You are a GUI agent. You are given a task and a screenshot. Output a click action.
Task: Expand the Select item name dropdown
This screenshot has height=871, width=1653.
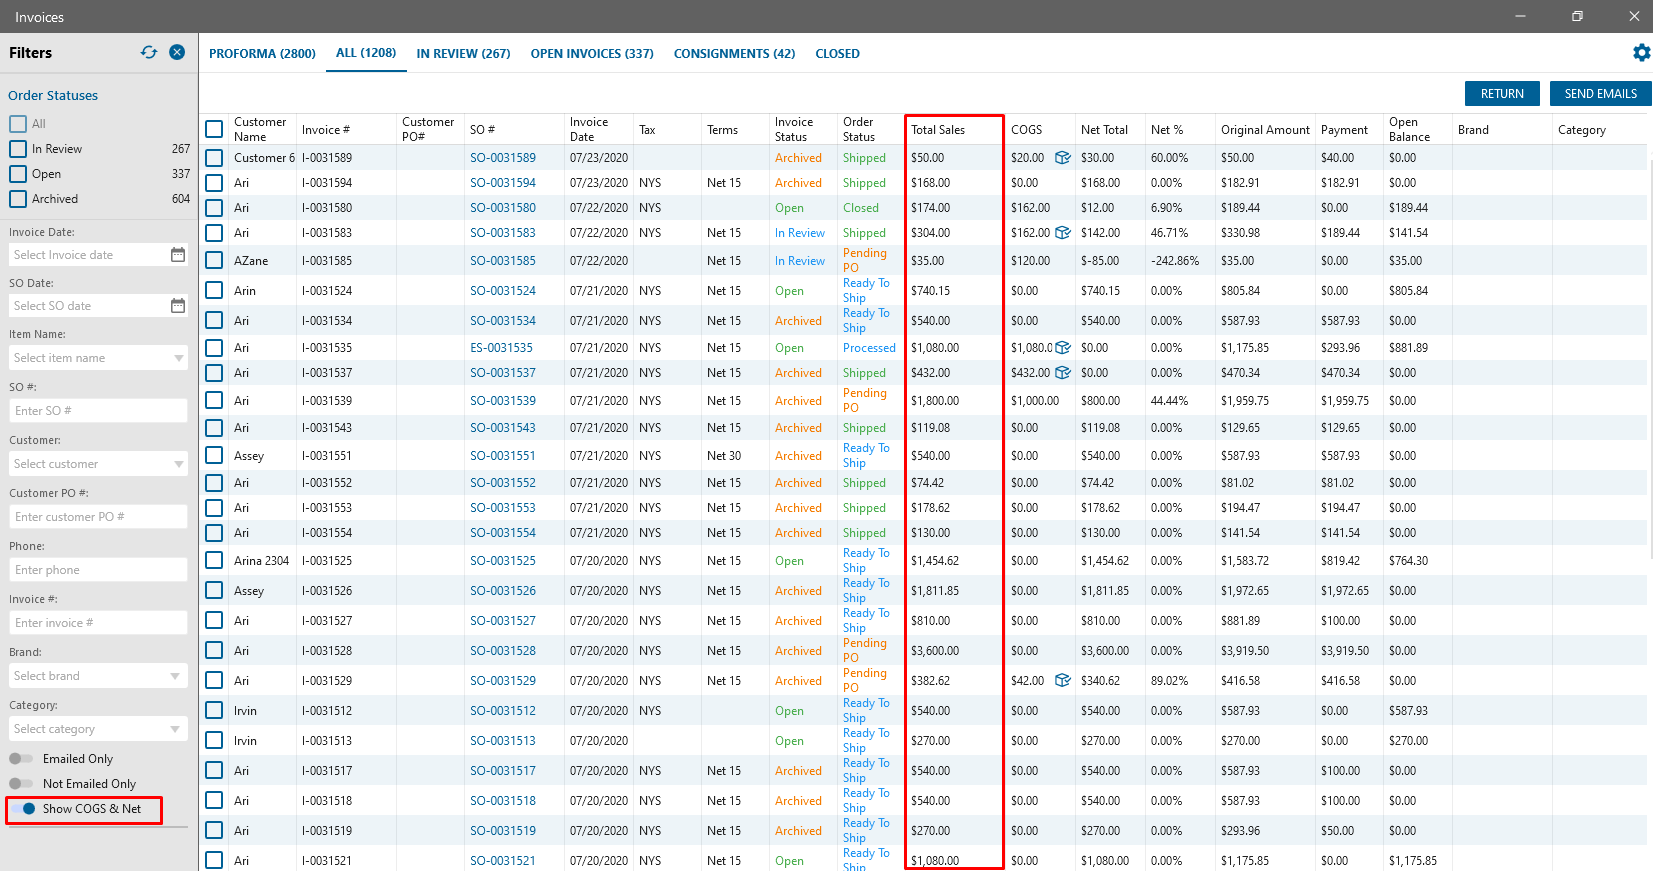179,358
